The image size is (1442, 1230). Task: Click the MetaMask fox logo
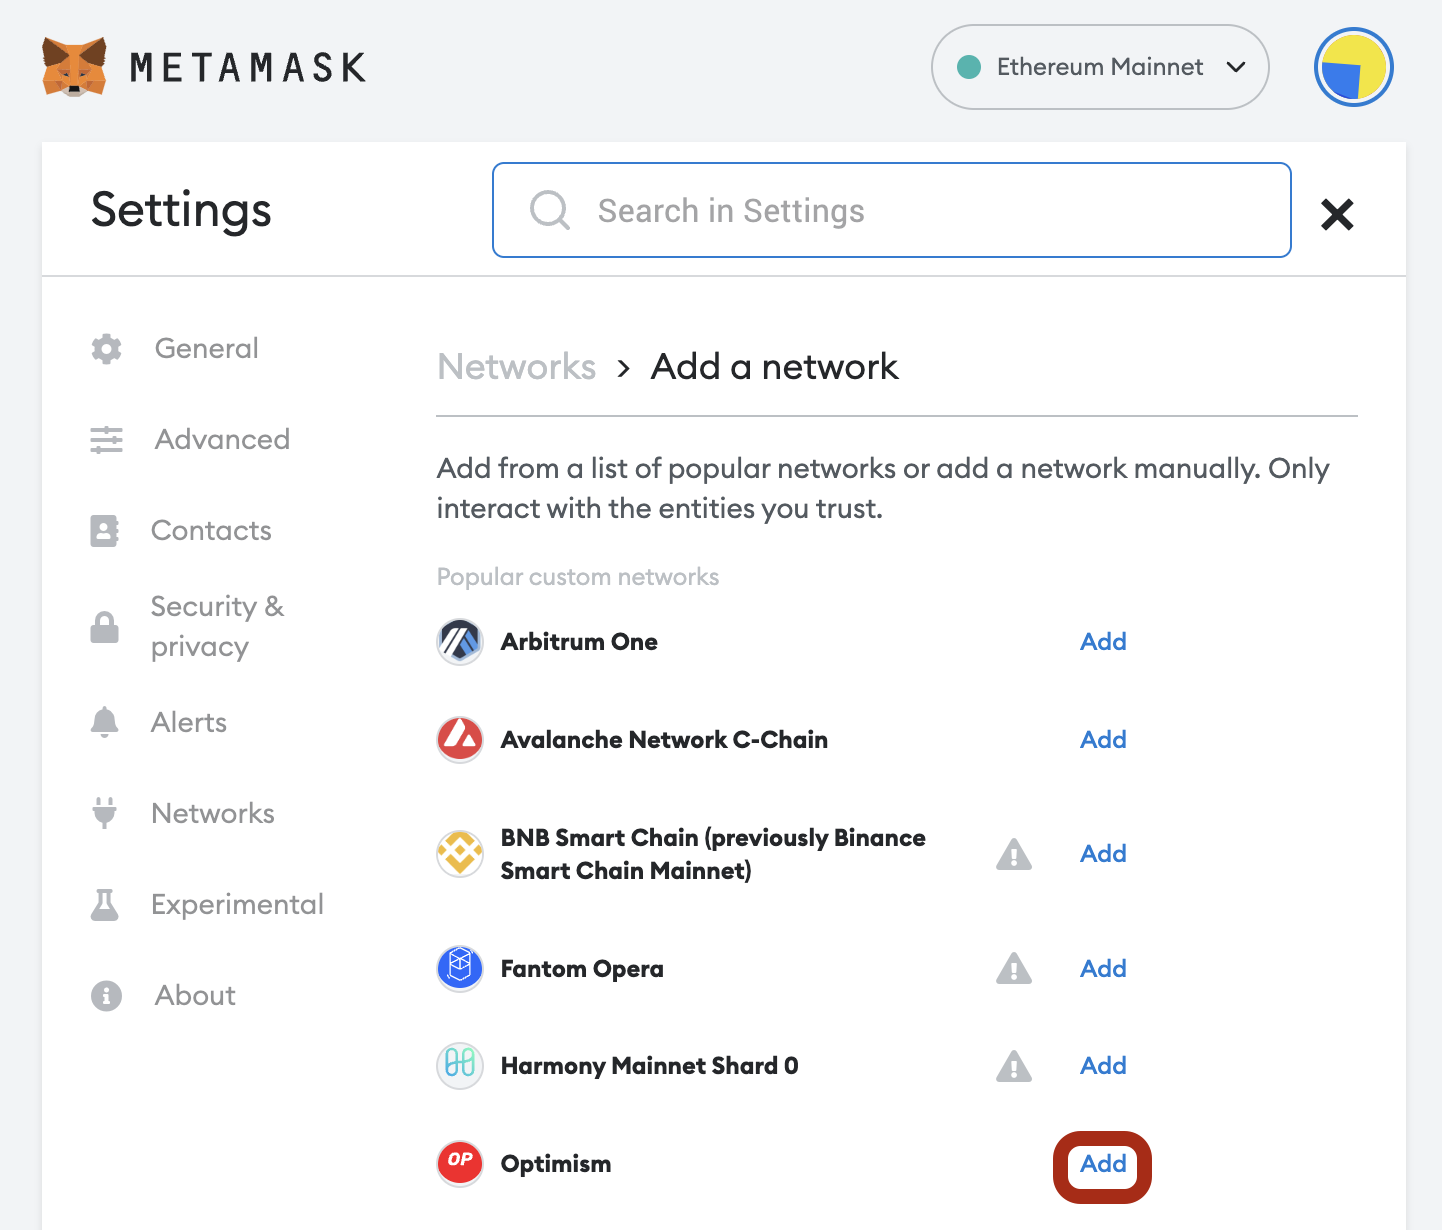(74, 67)
